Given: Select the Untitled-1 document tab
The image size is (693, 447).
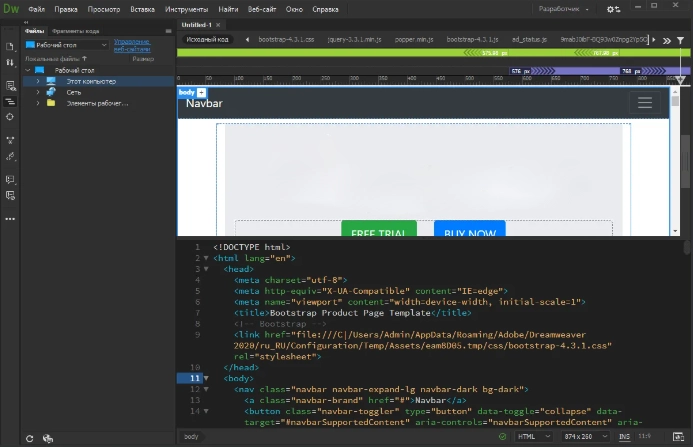Looking at the screenshot, I should [197, 25].
